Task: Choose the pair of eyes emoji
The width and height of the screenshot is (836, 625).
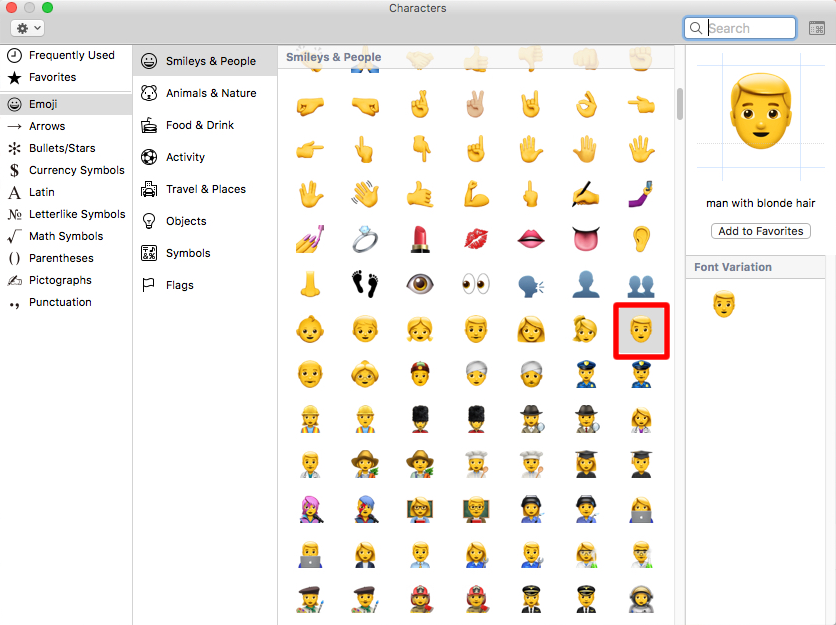Action: click(x=476, y=284)
